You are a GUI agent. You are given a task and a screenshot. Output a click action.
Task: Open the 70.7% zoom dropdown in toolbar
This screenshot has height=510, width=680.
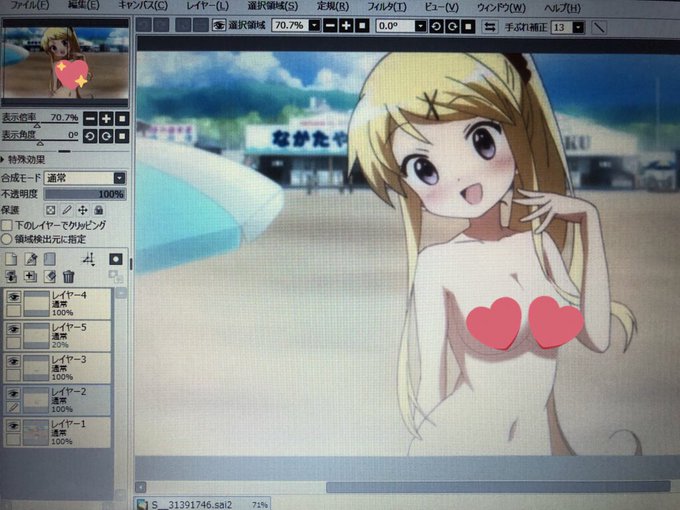tap(314, 26)
